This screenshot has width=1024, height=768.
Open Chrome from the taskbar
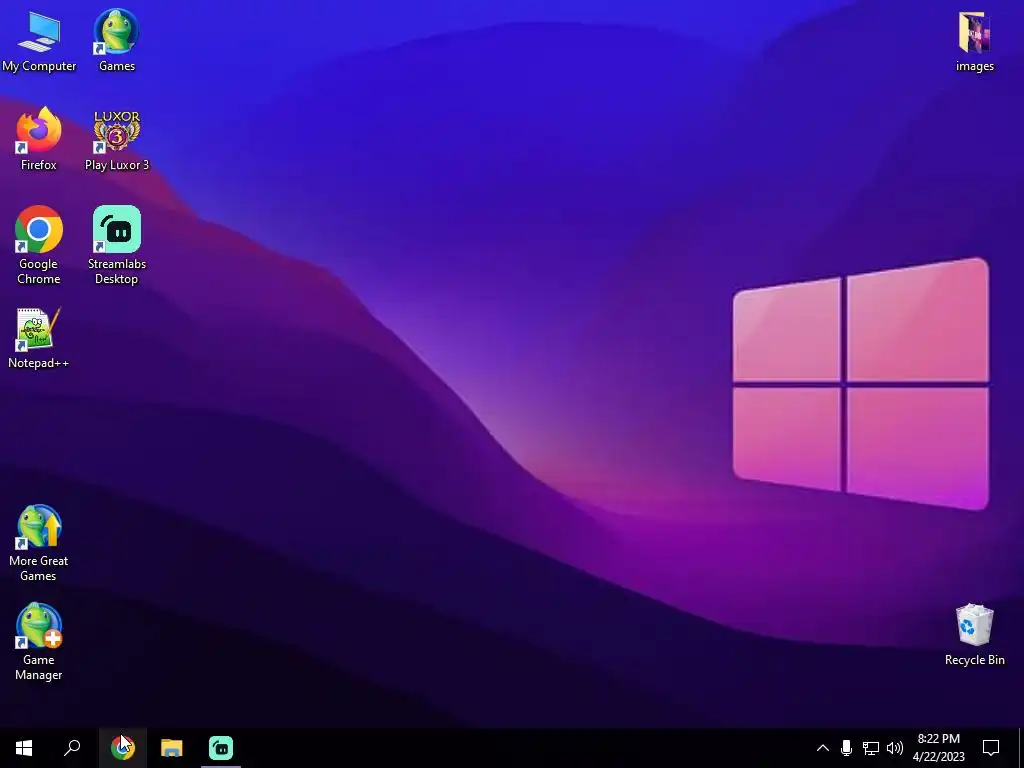pos(123,748)
